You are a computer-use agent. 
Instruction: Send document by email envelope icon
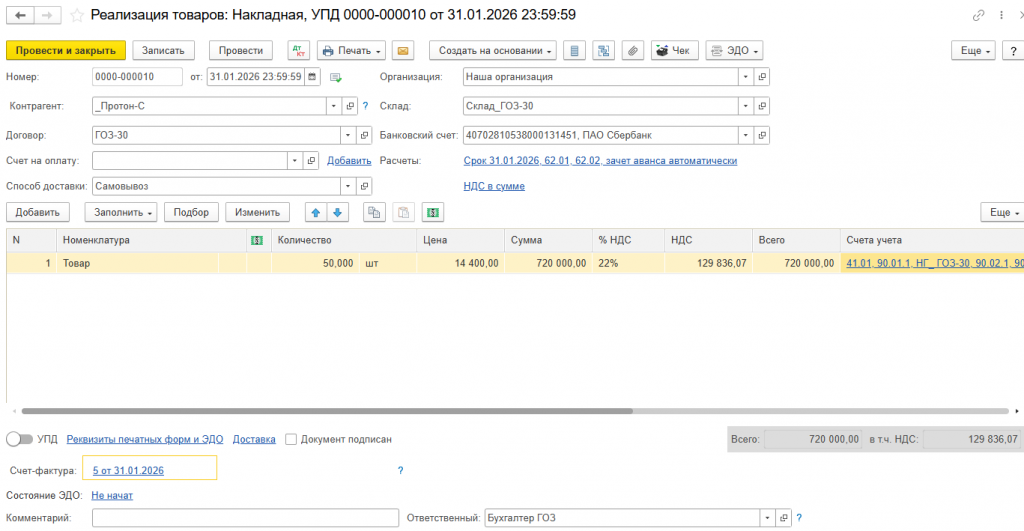click(403, 50)
